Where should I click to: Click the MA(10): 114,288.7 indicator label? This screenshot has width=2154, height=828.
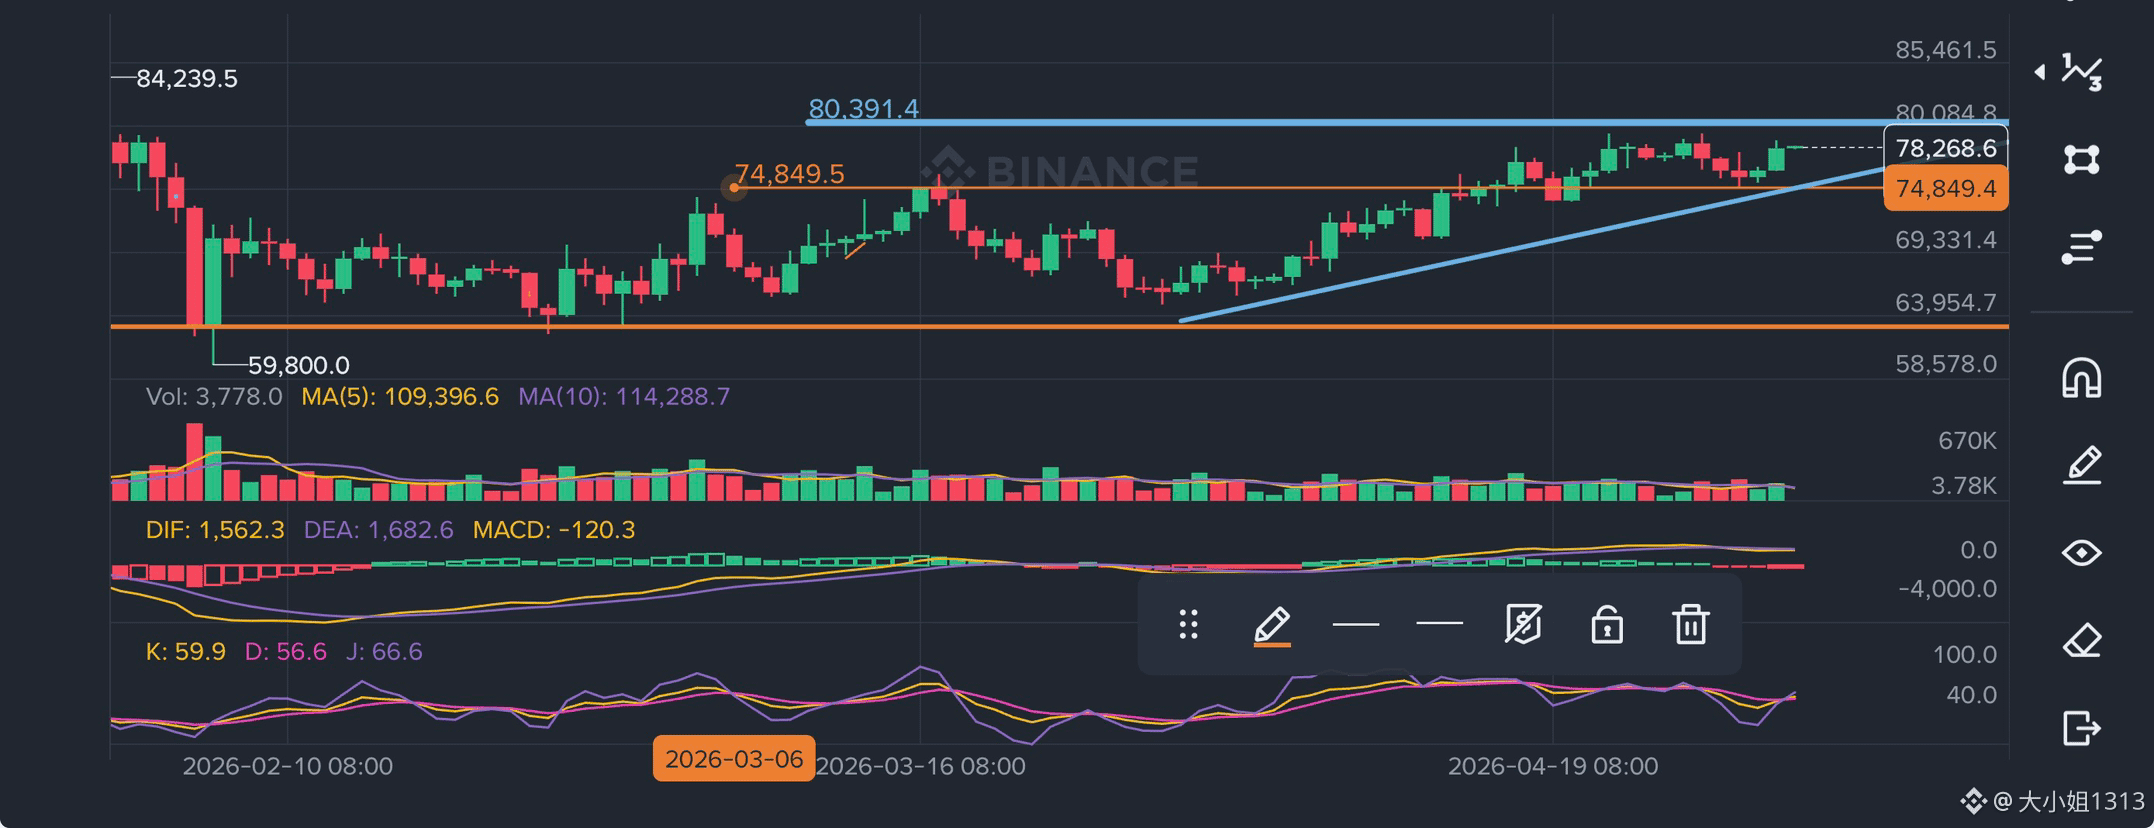pyautogui.click(x=624, y=397)
